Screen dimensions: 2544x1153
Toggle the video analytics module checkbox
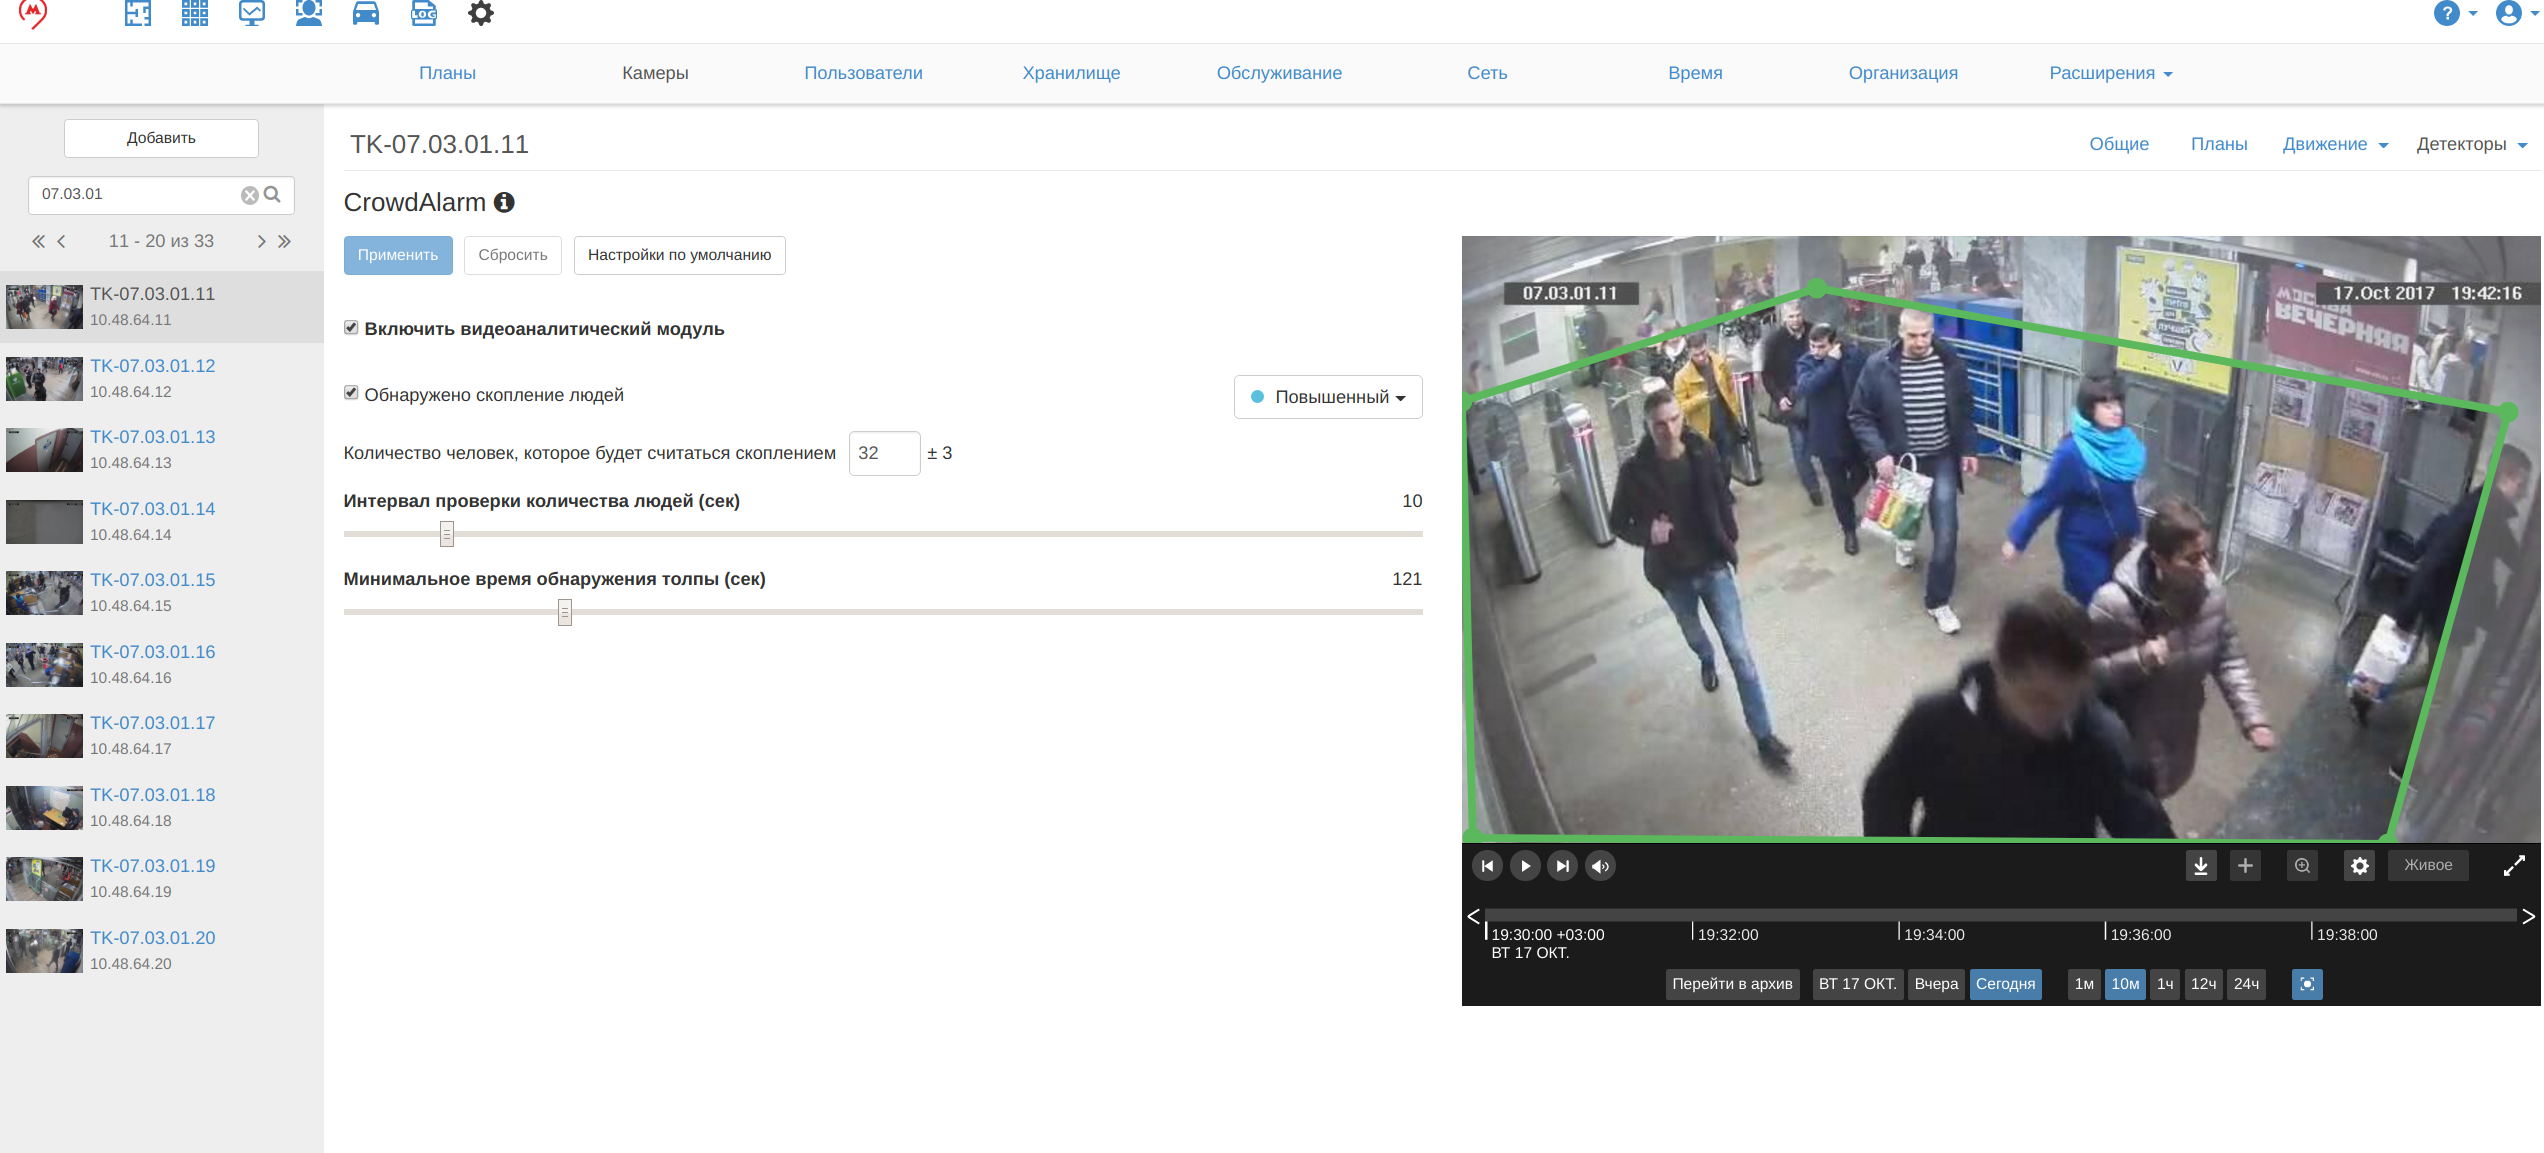[351, 328]
